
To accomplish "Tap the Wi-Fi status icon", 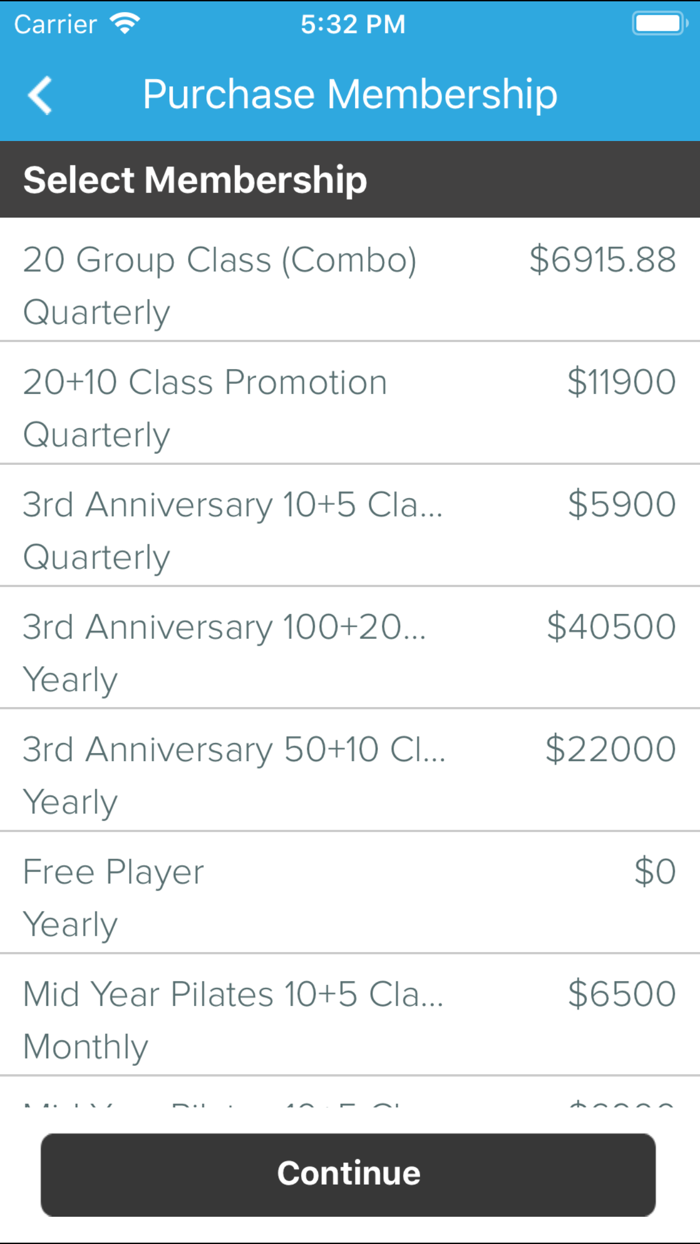I will coord(126,25).
